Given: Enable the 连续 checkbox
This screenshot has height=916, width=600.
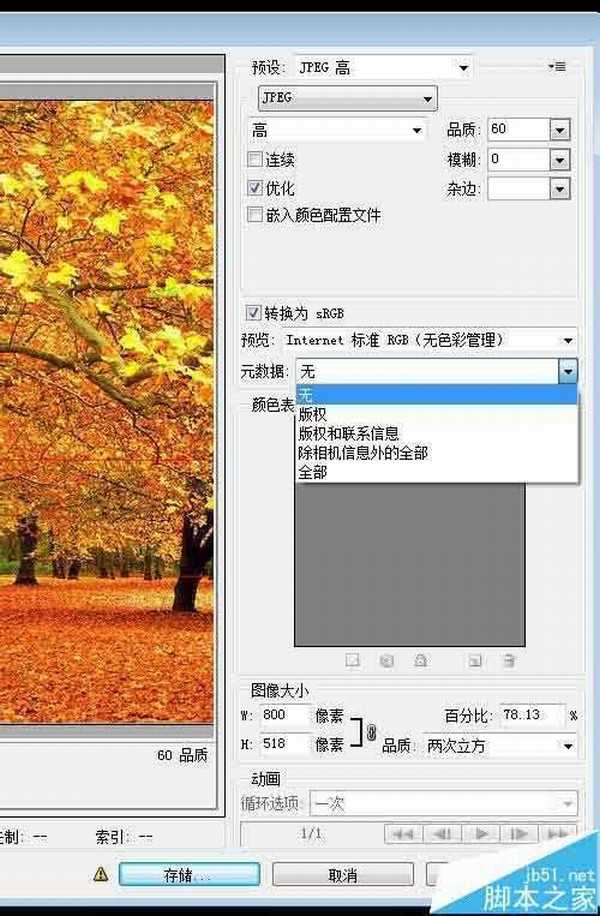Looking at the screenshot, I should click(255, 159).
